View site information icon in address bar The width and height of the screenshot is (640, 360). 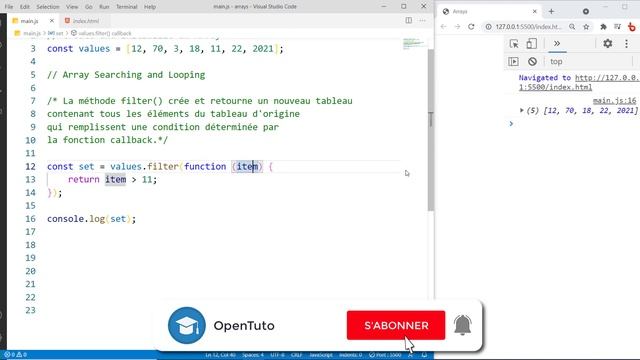click(488, 27)
